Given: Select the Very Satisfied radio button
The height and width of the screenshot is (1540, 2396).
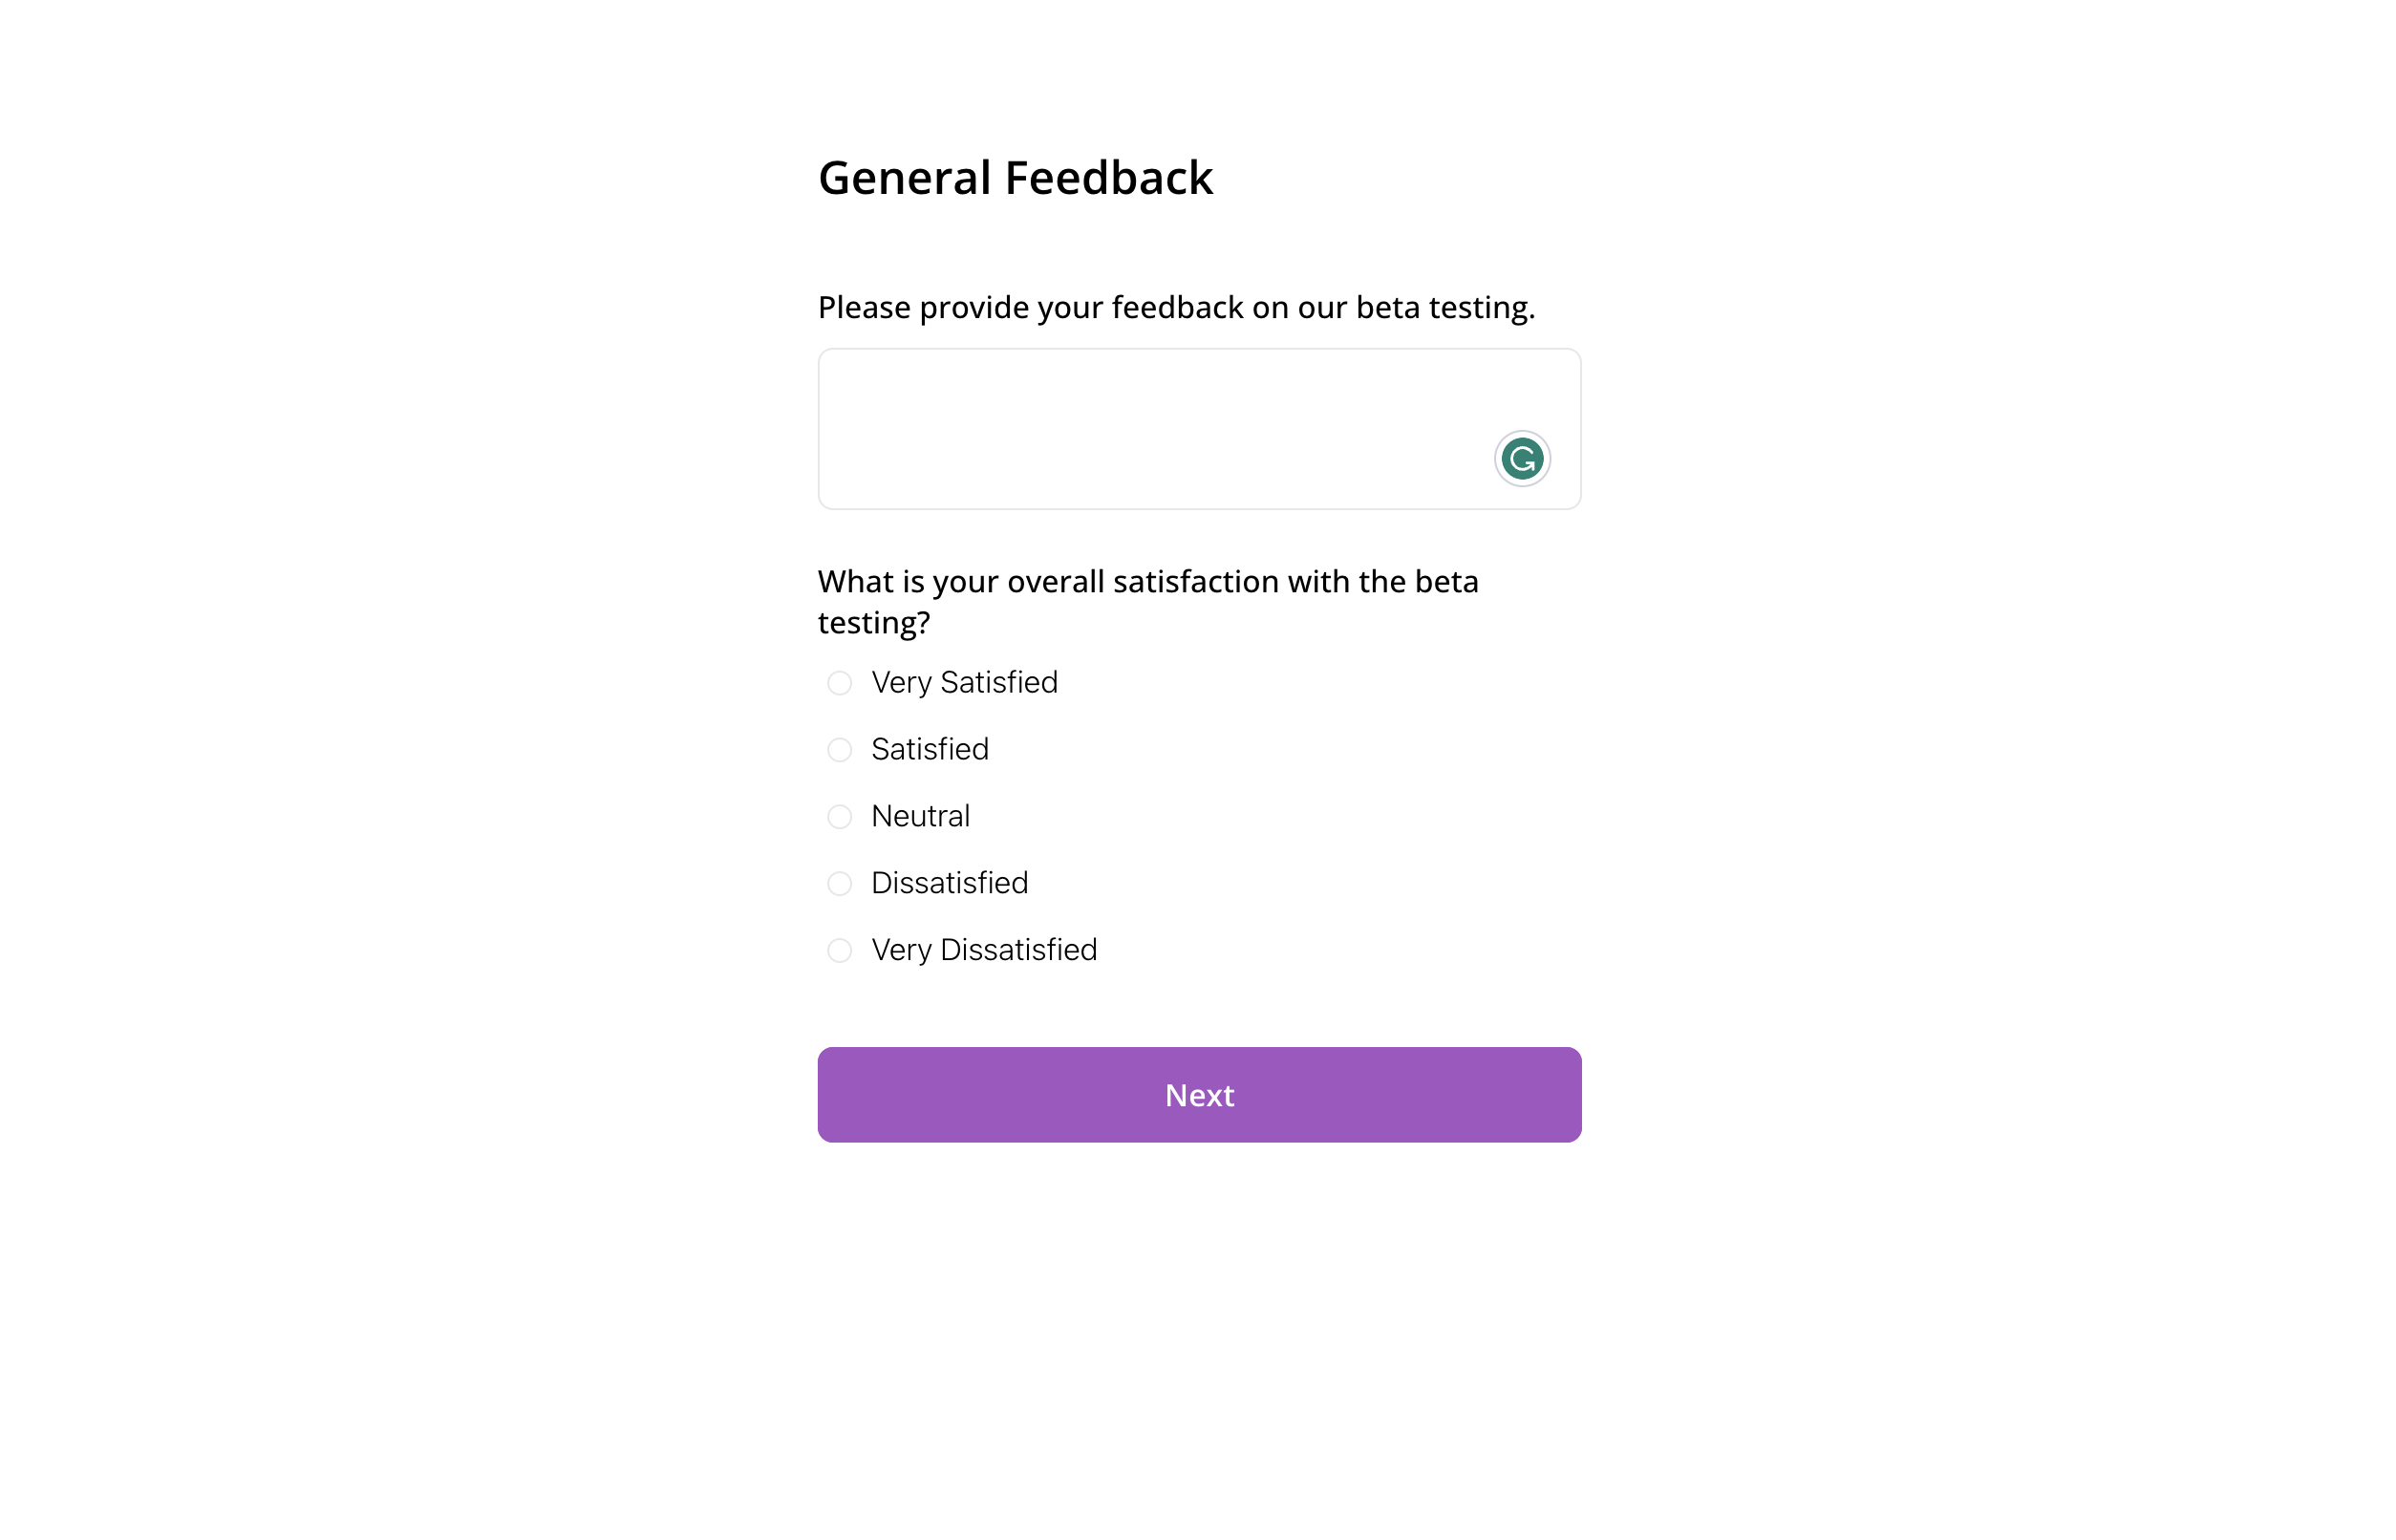Looking at the screenshot, I should click(839, 683).
